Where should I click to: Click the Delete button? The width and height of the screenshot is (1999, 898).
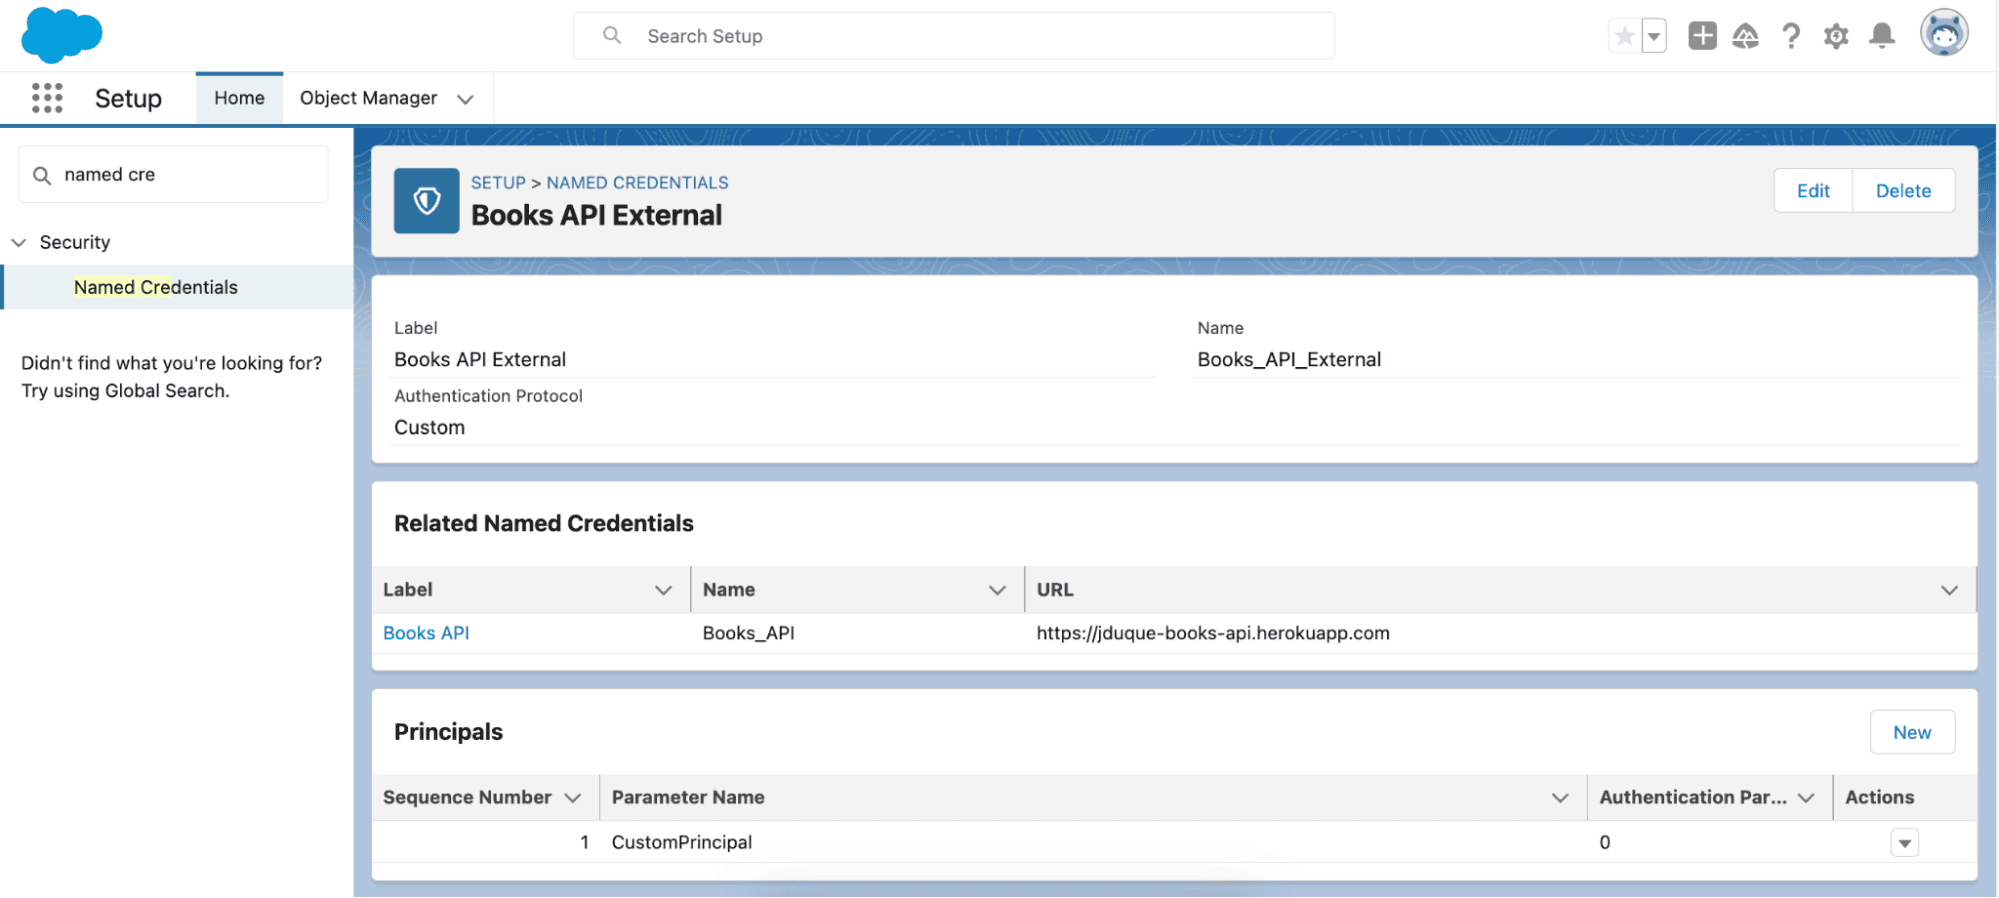pos(1903,191)
